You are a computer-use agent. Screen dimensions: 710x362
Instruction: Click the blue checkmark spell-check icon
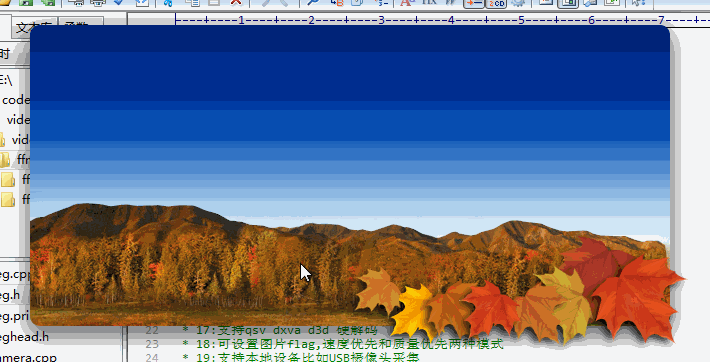119,2
